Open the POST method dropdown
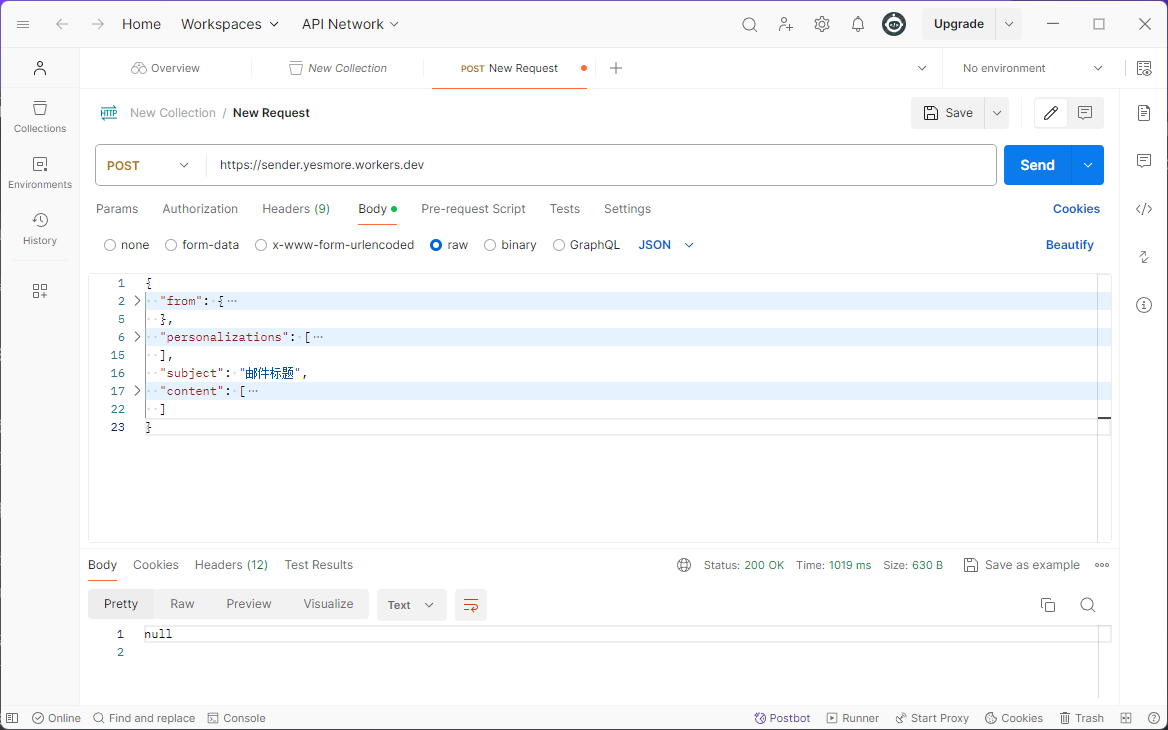The height and width of the screenshot is (730, 1168). 149,165
